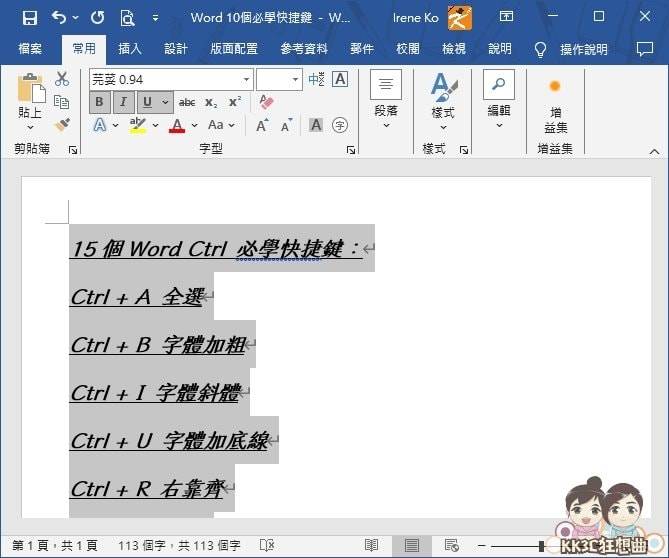Toggle superscript formatting
This screenshot has height=558, width=669.
pyautogui.click(x=235, y=102)
